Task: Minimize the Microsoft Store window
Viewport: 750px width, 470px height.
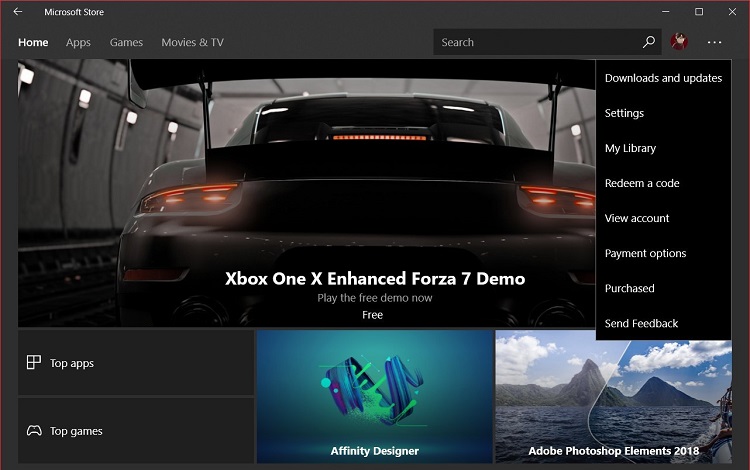Action: (x=665, y=11)
